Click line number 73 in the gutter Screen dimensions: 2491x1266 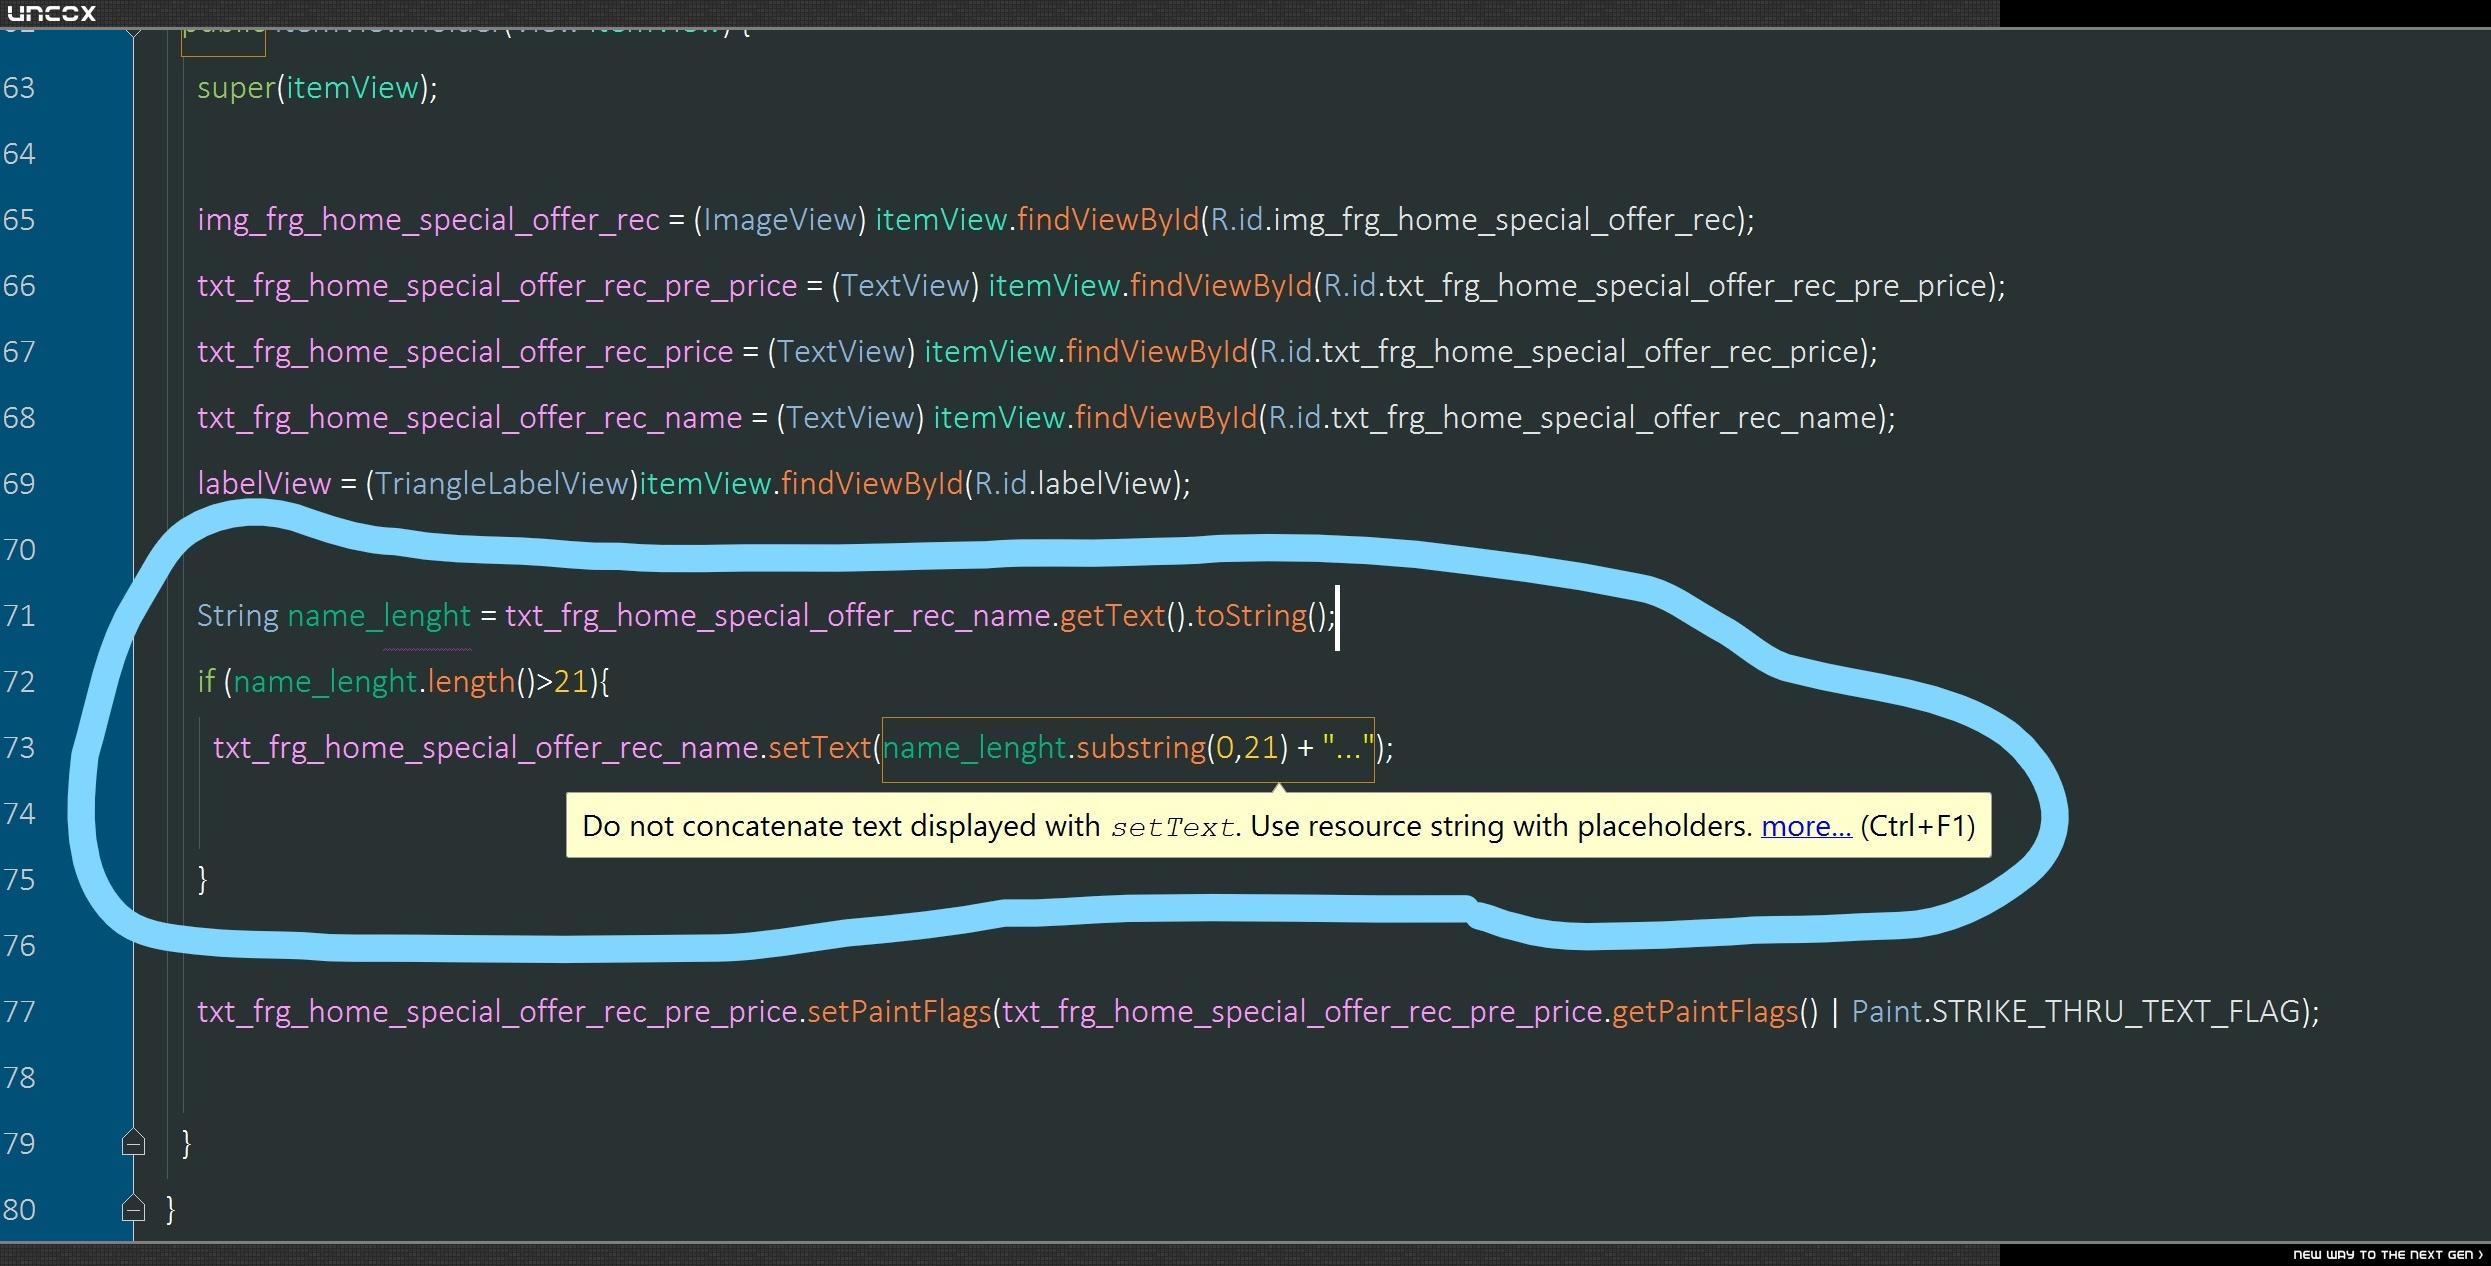[19, 748]
